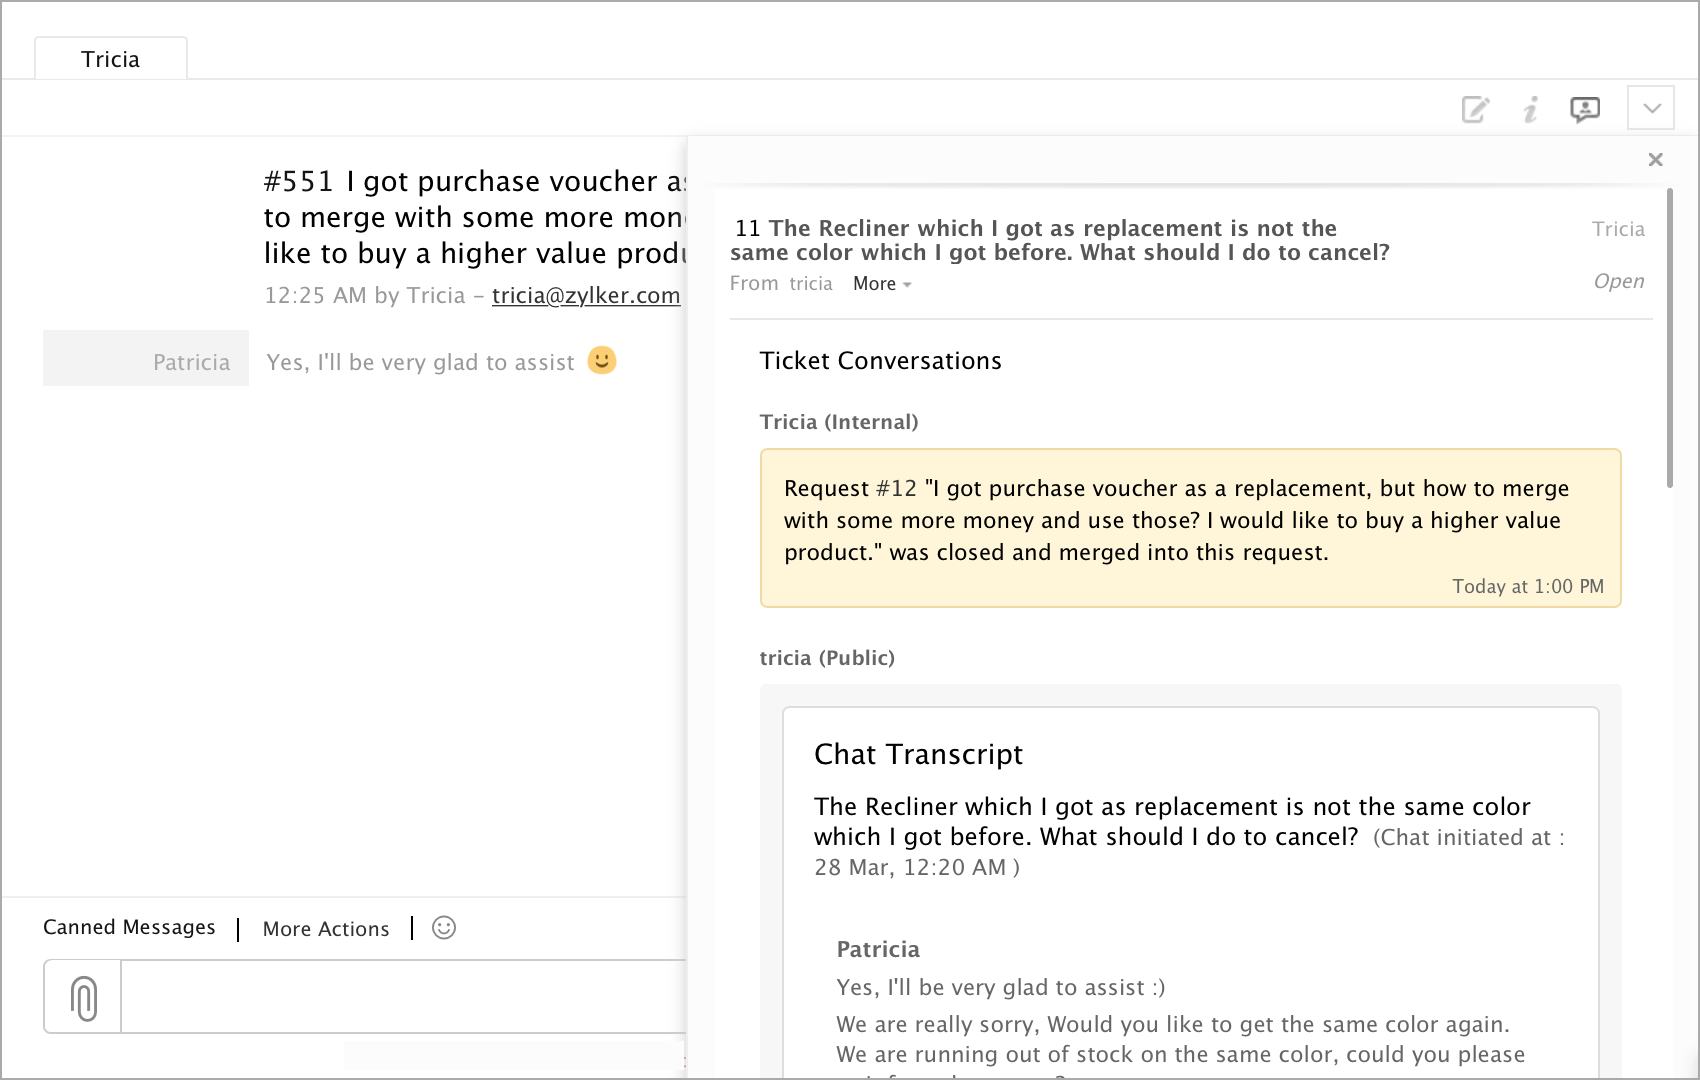Show visitor info via the italic i icon
This screenshot has height=1080, width=1700.
coord(1530,109)
